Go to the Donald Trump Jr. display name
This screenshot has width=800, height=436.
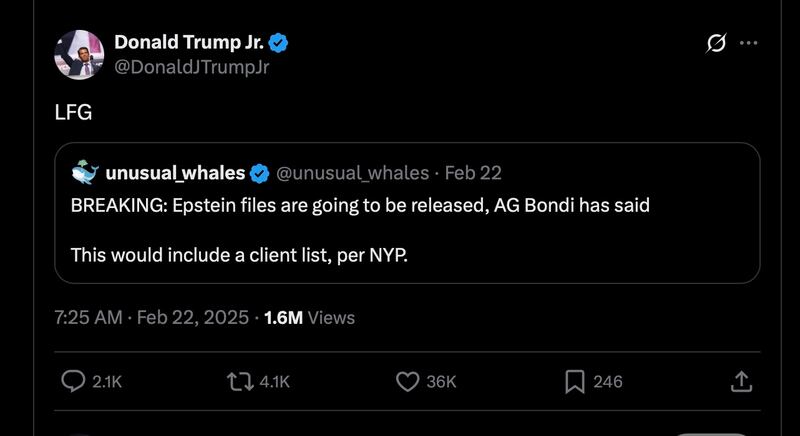[x=187, y=42]
